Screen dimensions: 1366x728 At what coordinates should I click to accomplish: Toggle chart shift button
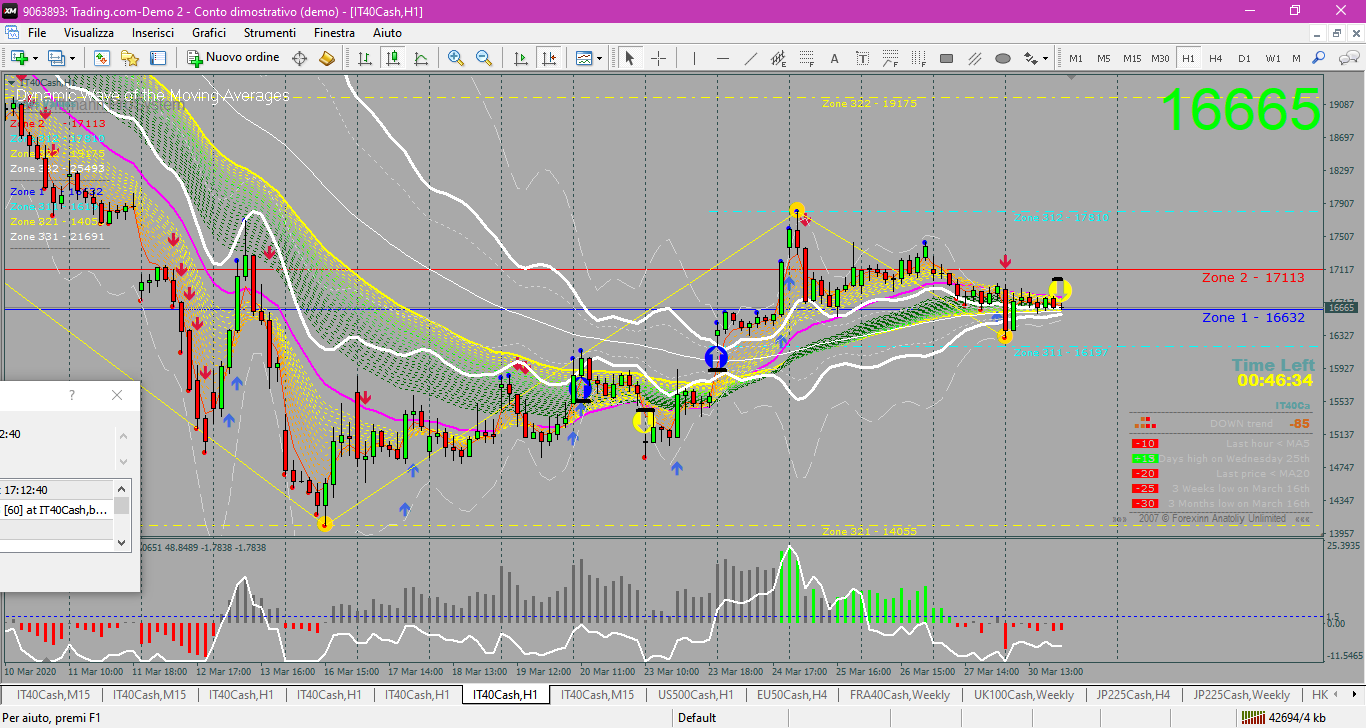pos(548,58)
